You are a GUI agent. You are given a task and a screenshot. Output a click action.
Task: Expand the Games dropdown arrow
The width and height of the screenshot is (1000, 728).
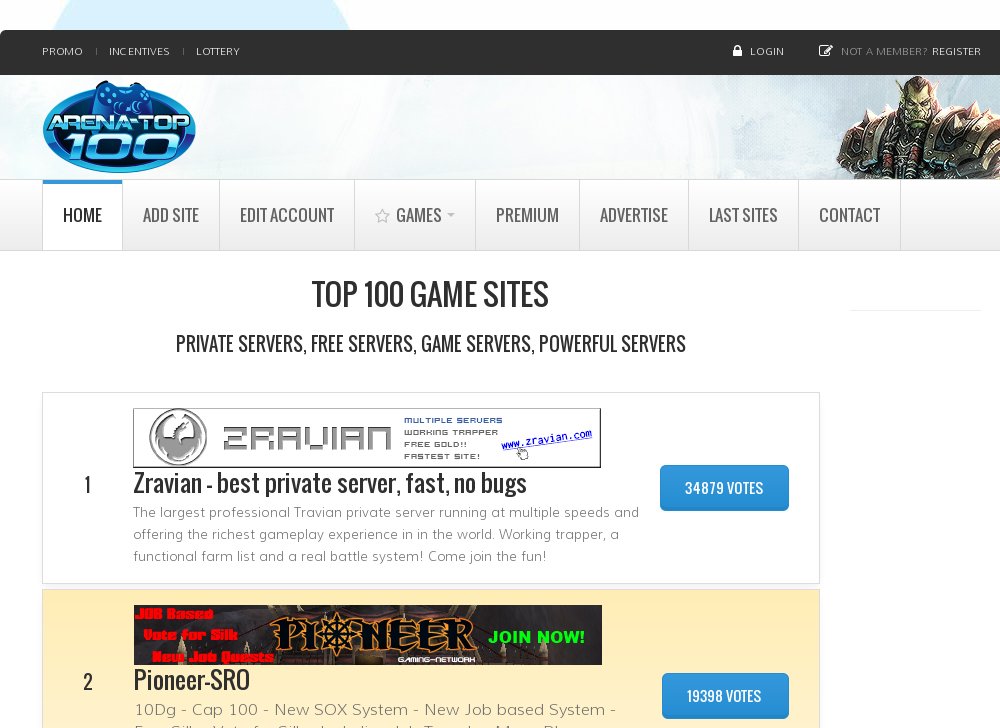click(x=451, y=216)
